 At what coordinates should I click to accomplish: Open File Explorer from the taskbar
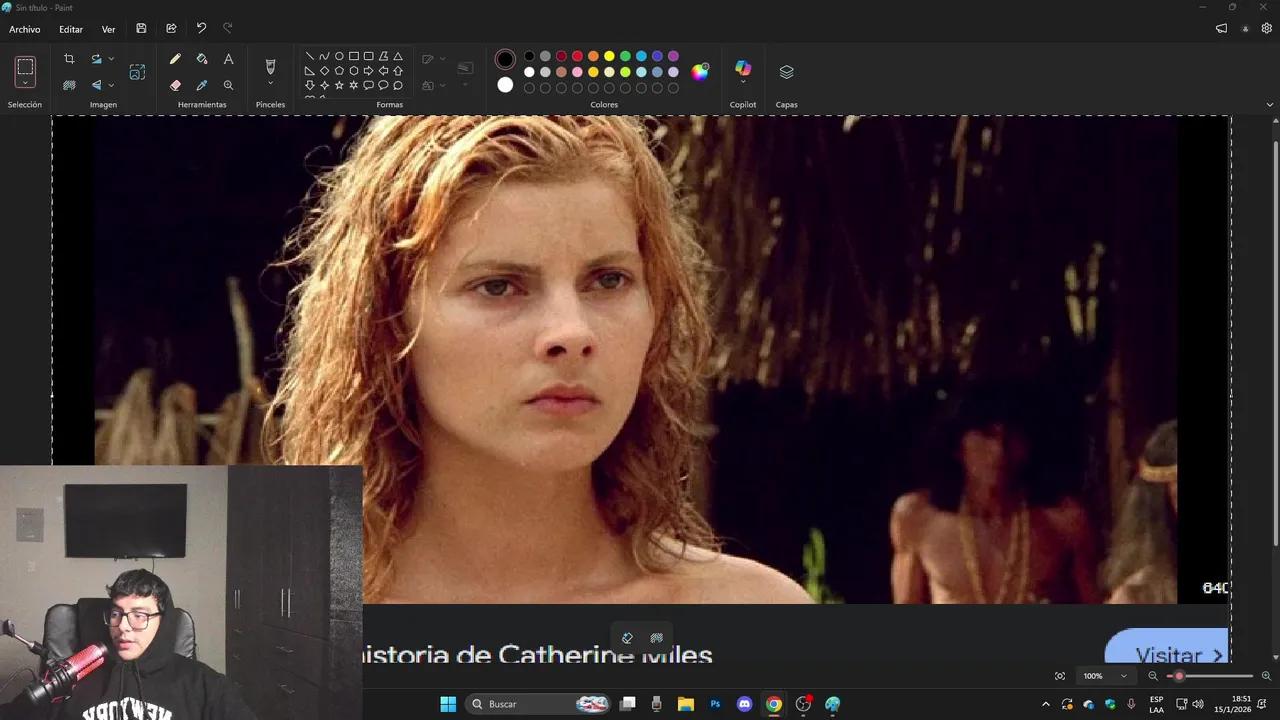click(686, 704)
